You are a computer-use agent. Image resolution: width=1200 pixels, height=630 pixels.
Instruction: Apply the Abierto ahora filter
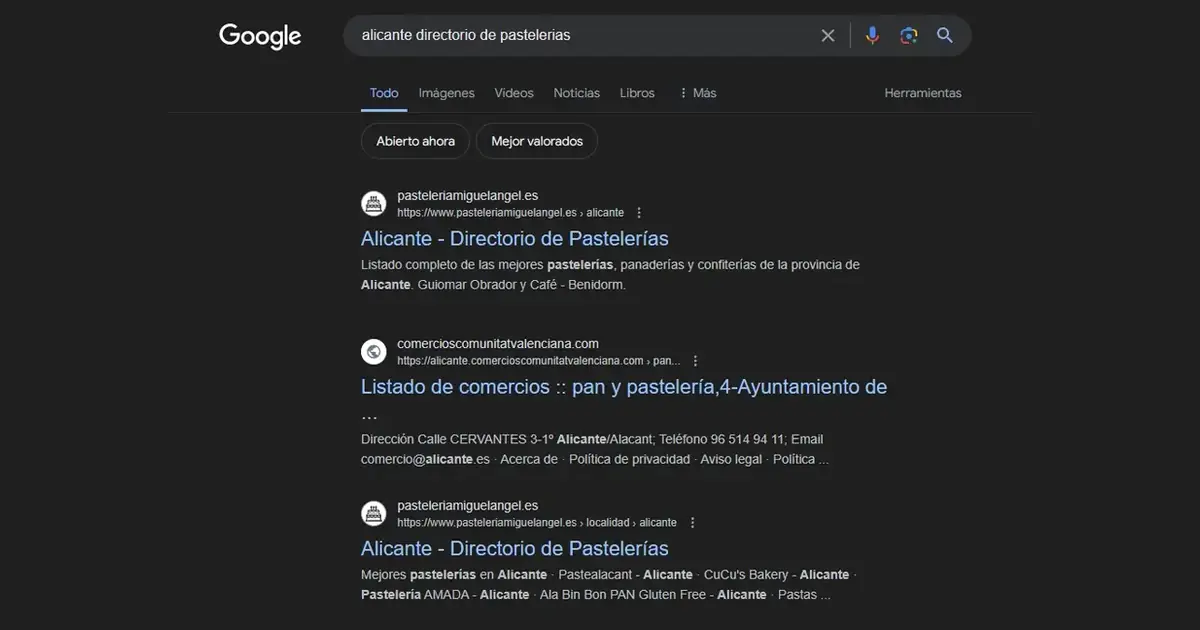point(415,141)
